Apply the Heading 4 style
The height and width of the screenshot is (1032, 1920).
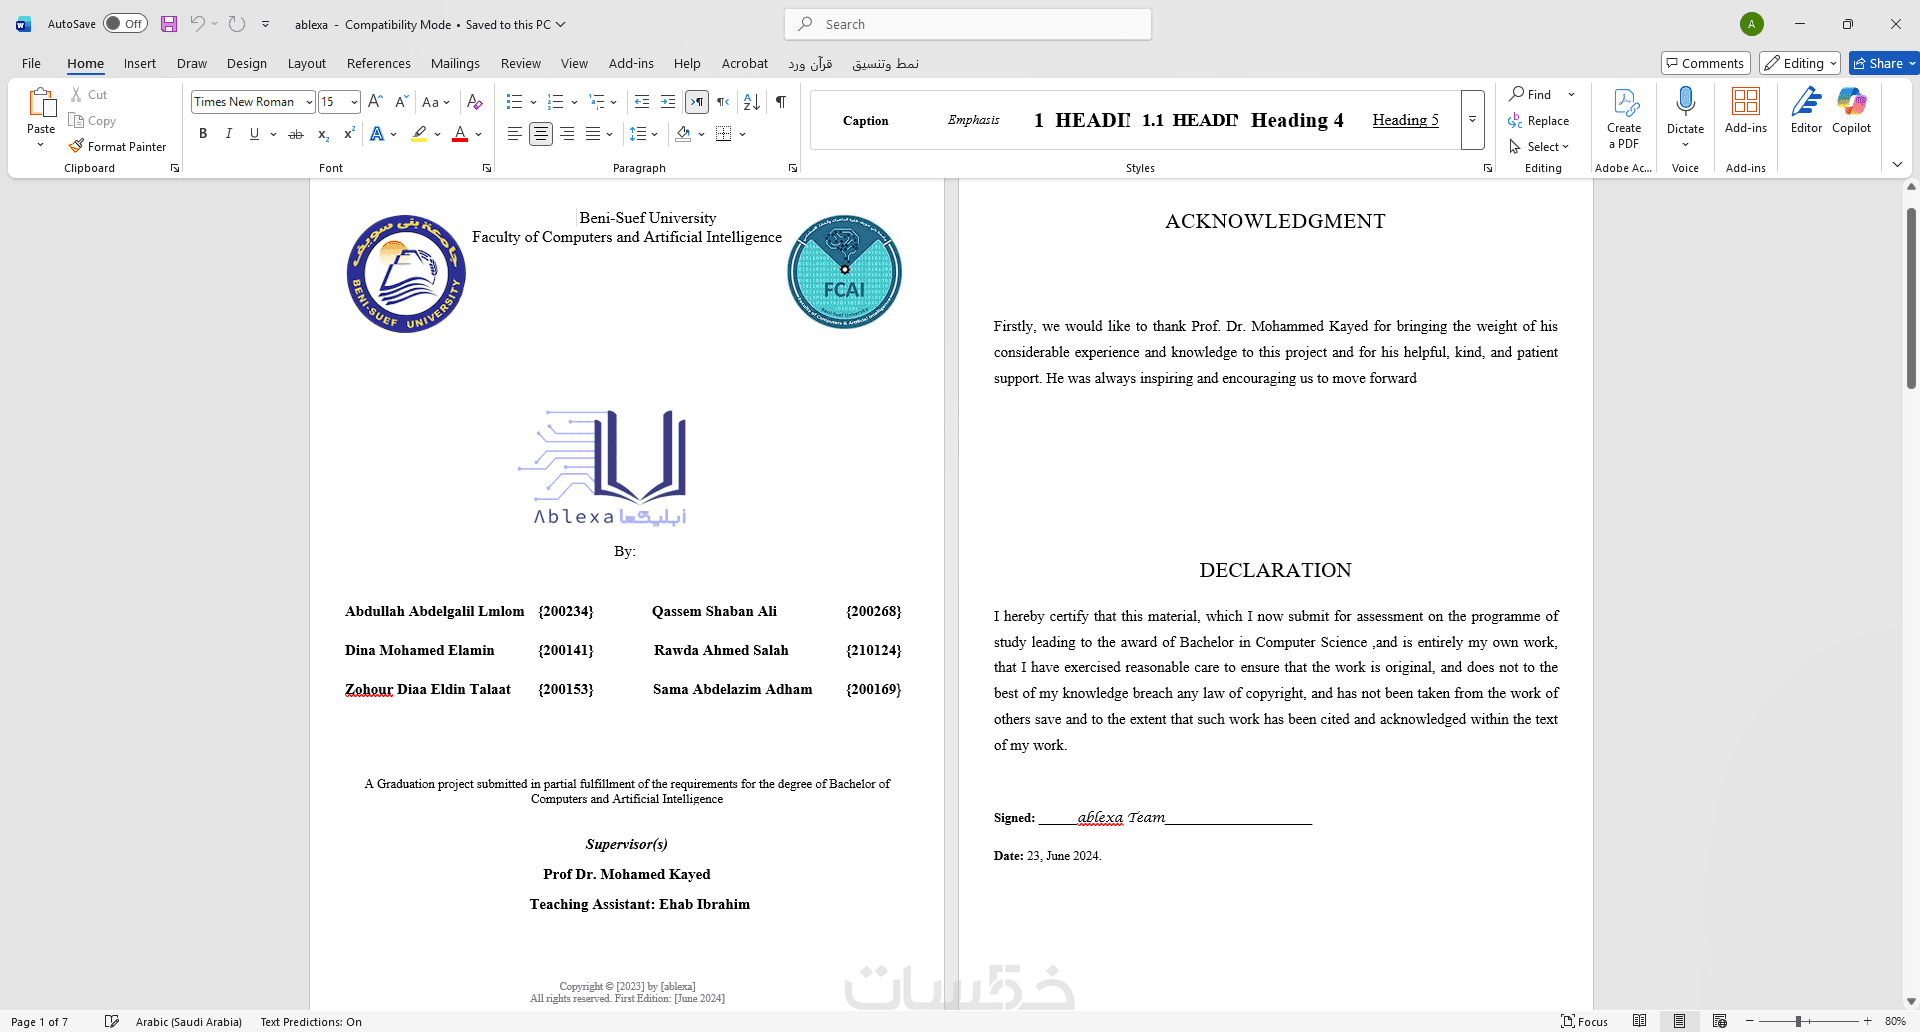(1297, 120)
